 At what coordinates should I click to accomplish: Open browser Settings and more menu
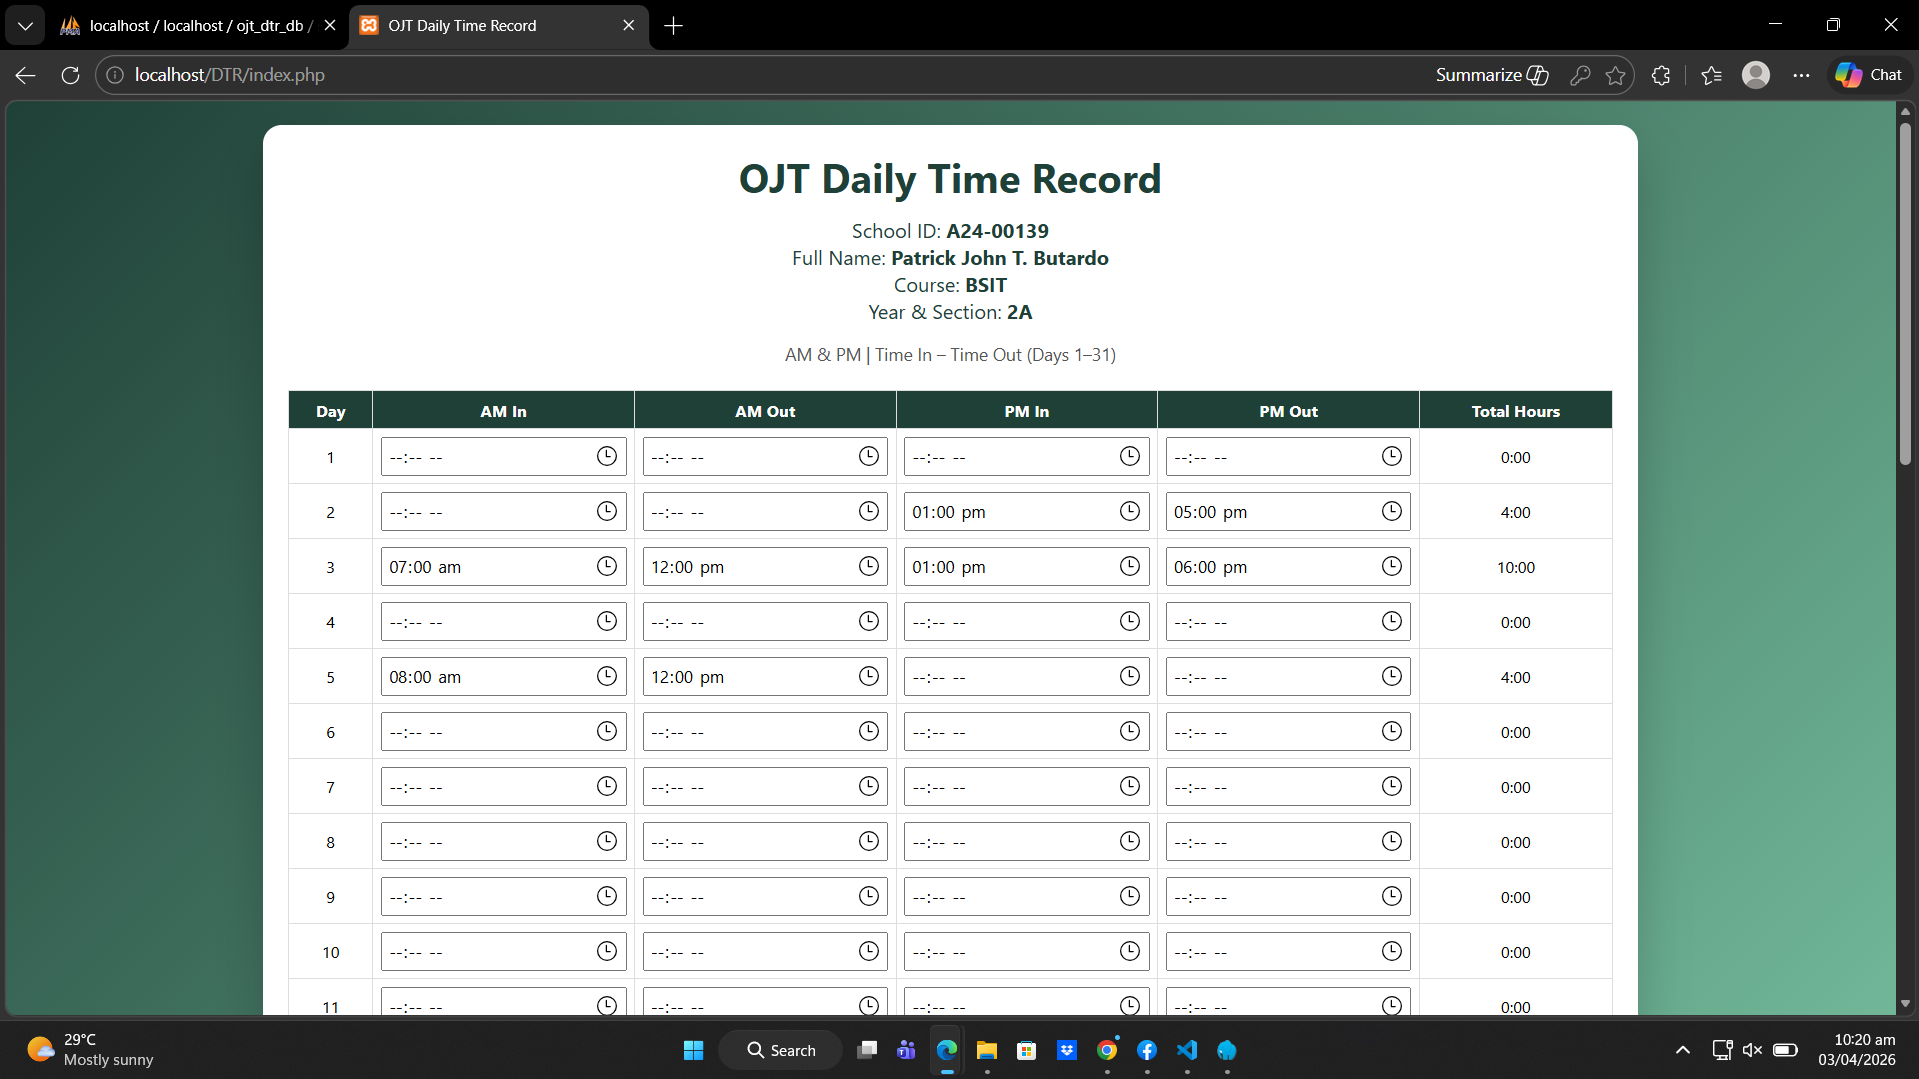point(1801,75)
